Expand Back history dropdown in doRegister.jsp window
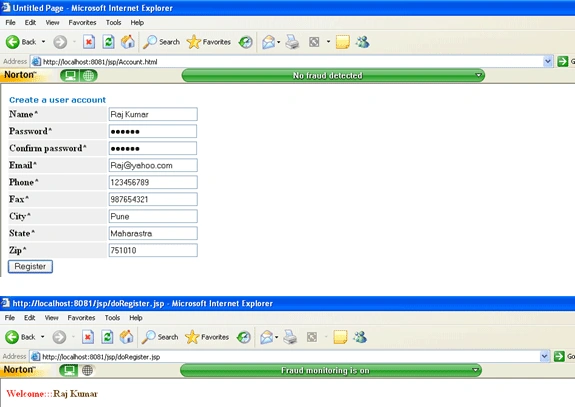 [43, 337]
